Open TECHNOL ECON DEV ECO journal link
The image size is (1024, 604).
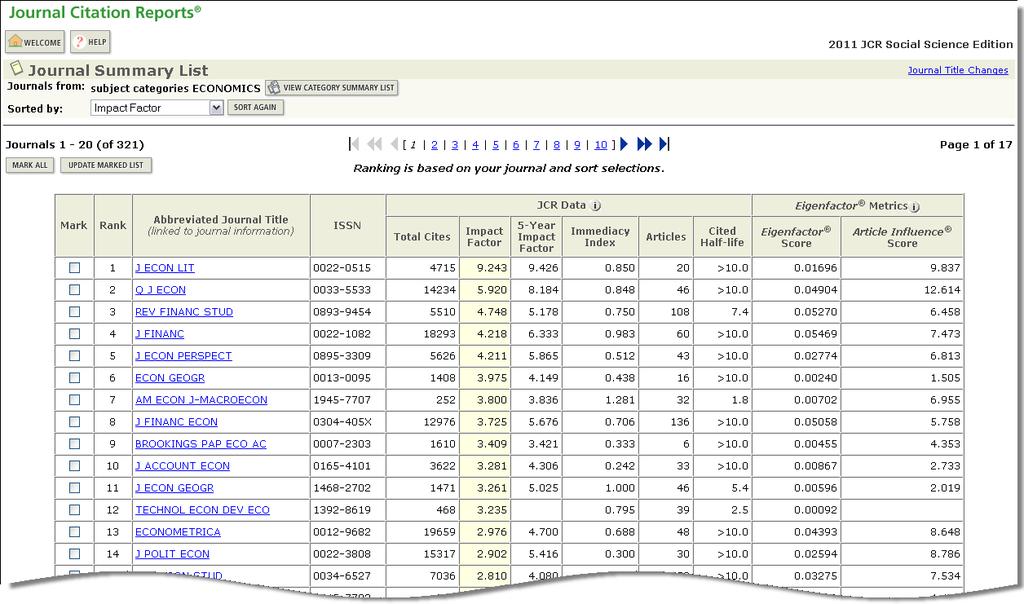coord(202,510)
